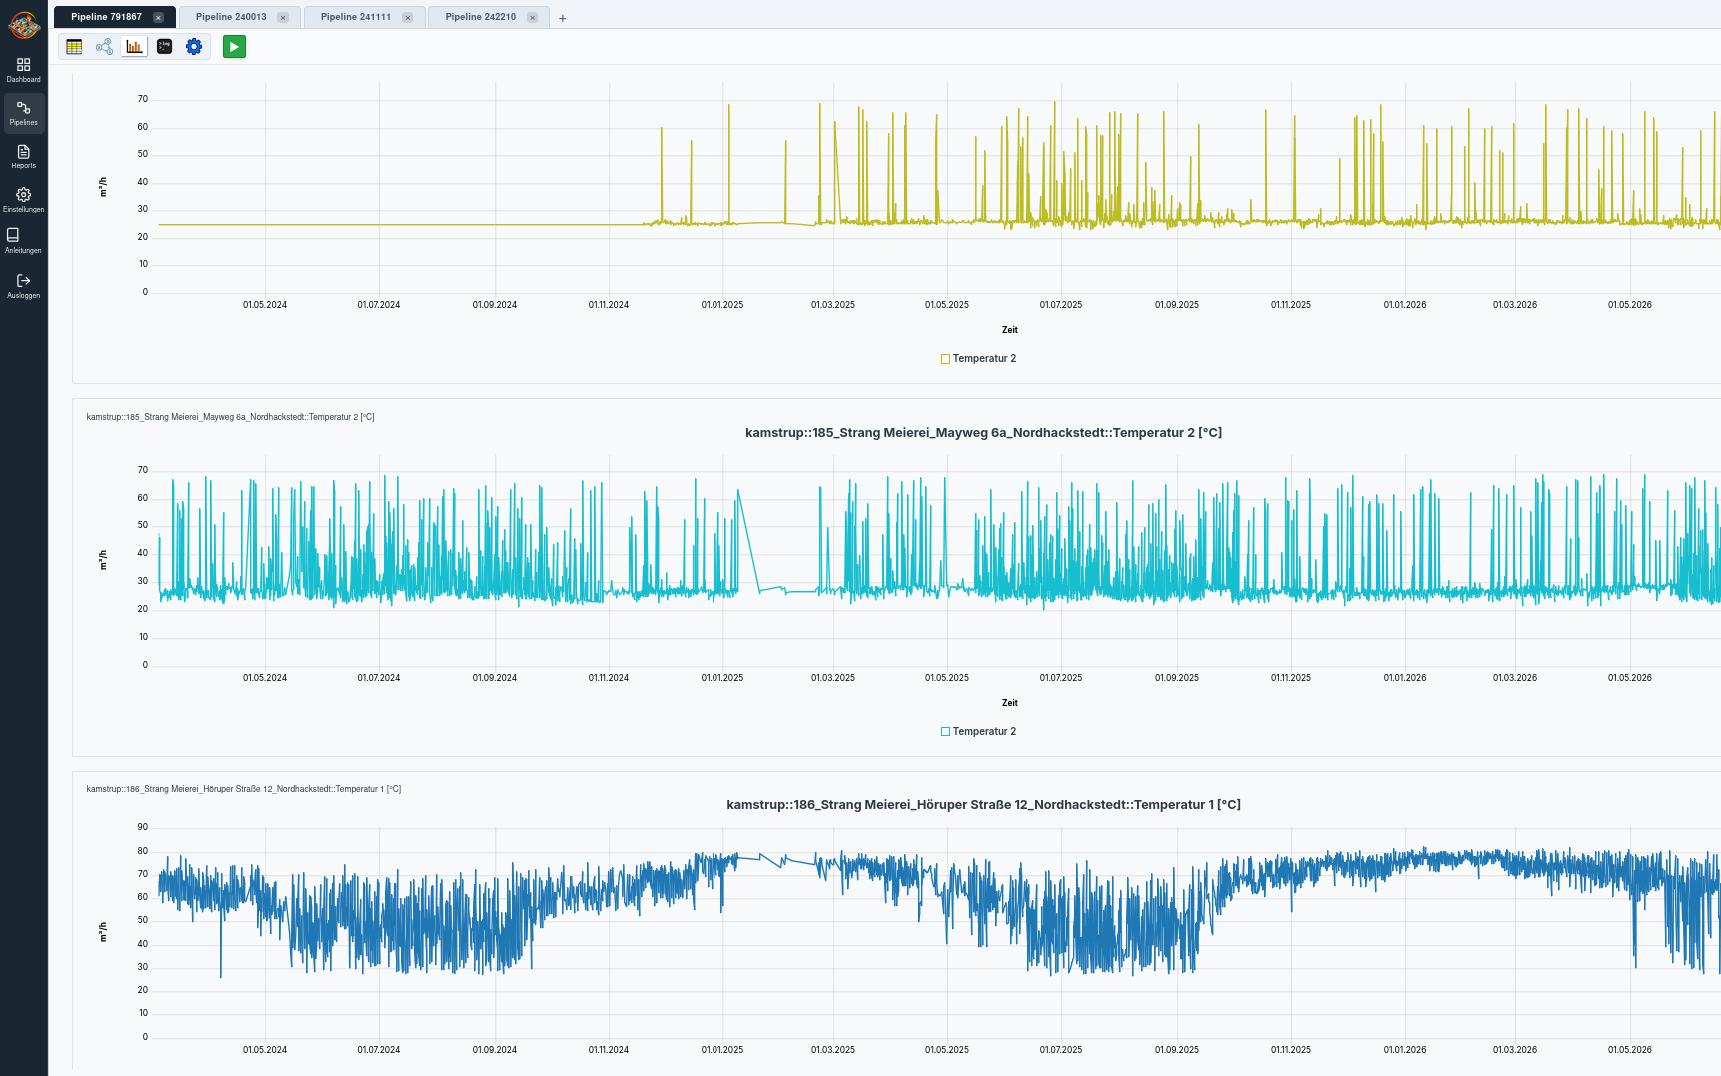Close the Pipeline 240013 tab

tap(283, 18)
